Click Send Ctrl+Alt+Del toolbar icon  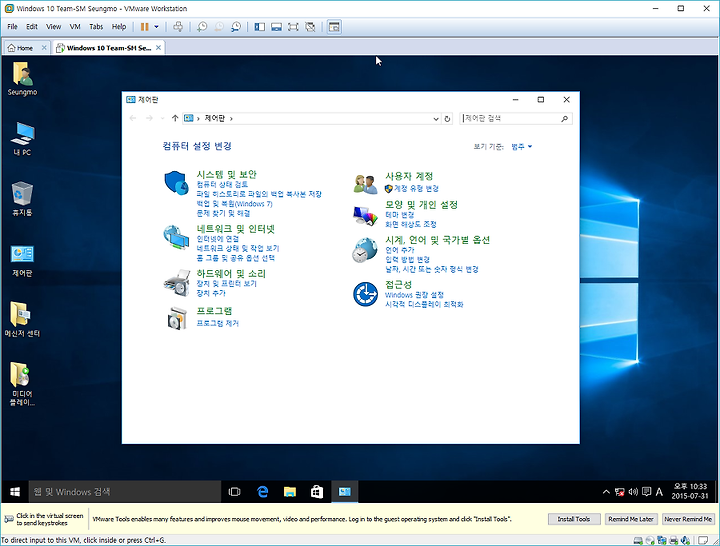[x=178, y=27]
